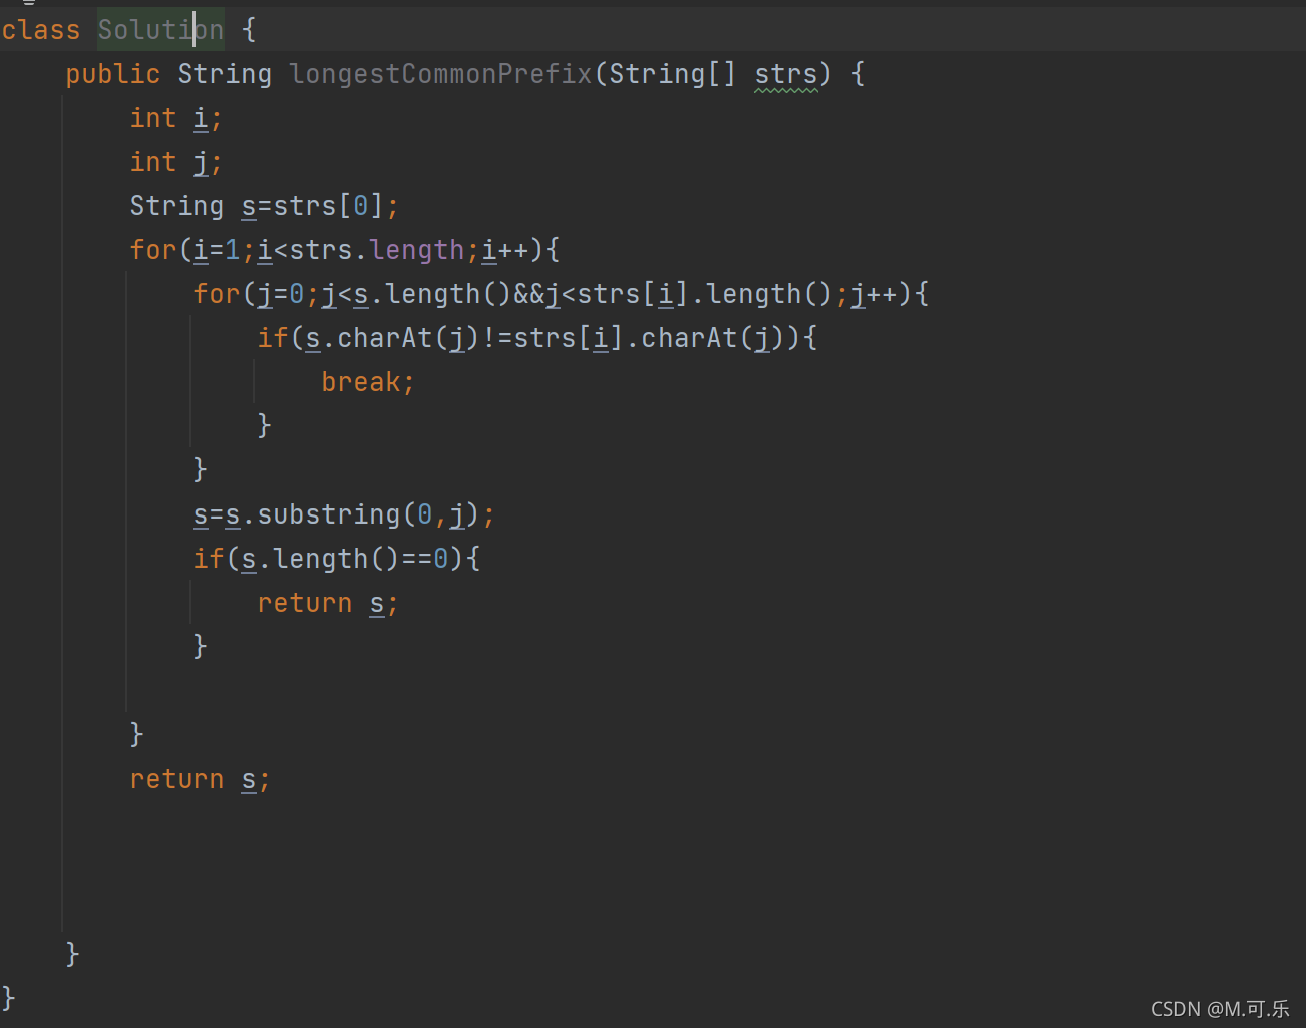Place cursor on the public keyword
The image size is (1306, 1028).
pos(112,73)
